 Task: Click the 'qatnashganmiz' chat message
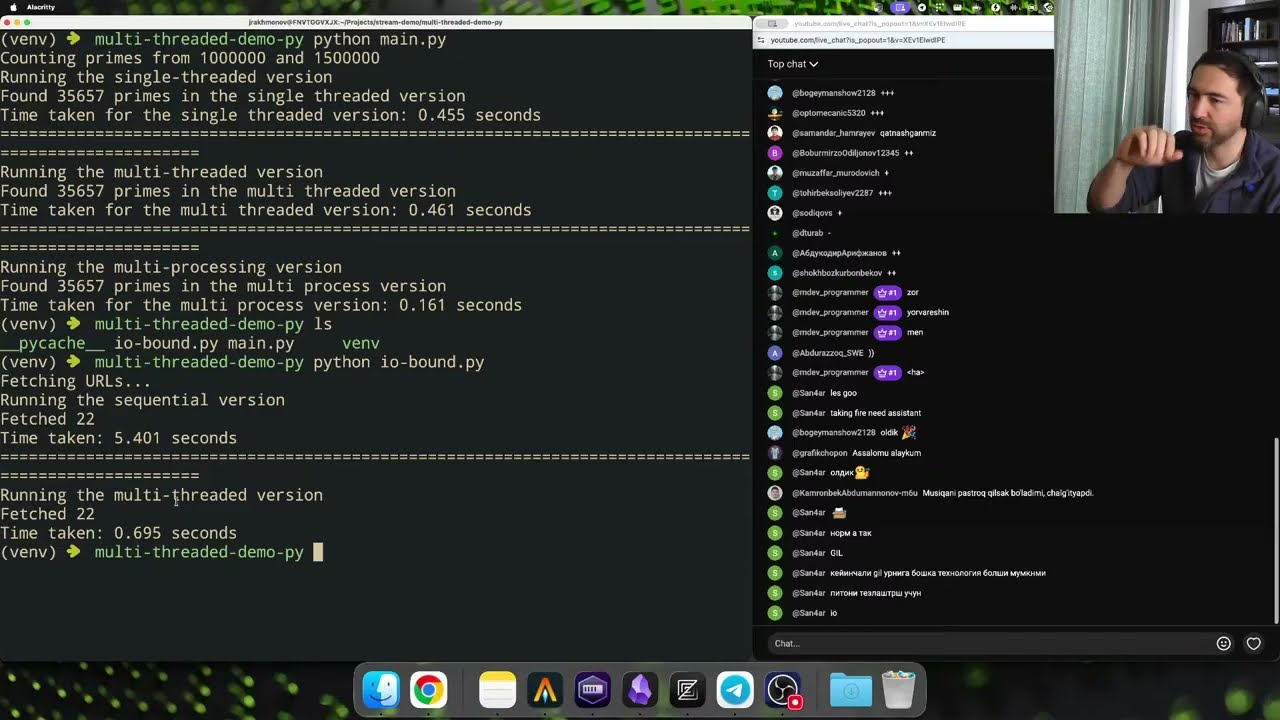pos(908,133)
